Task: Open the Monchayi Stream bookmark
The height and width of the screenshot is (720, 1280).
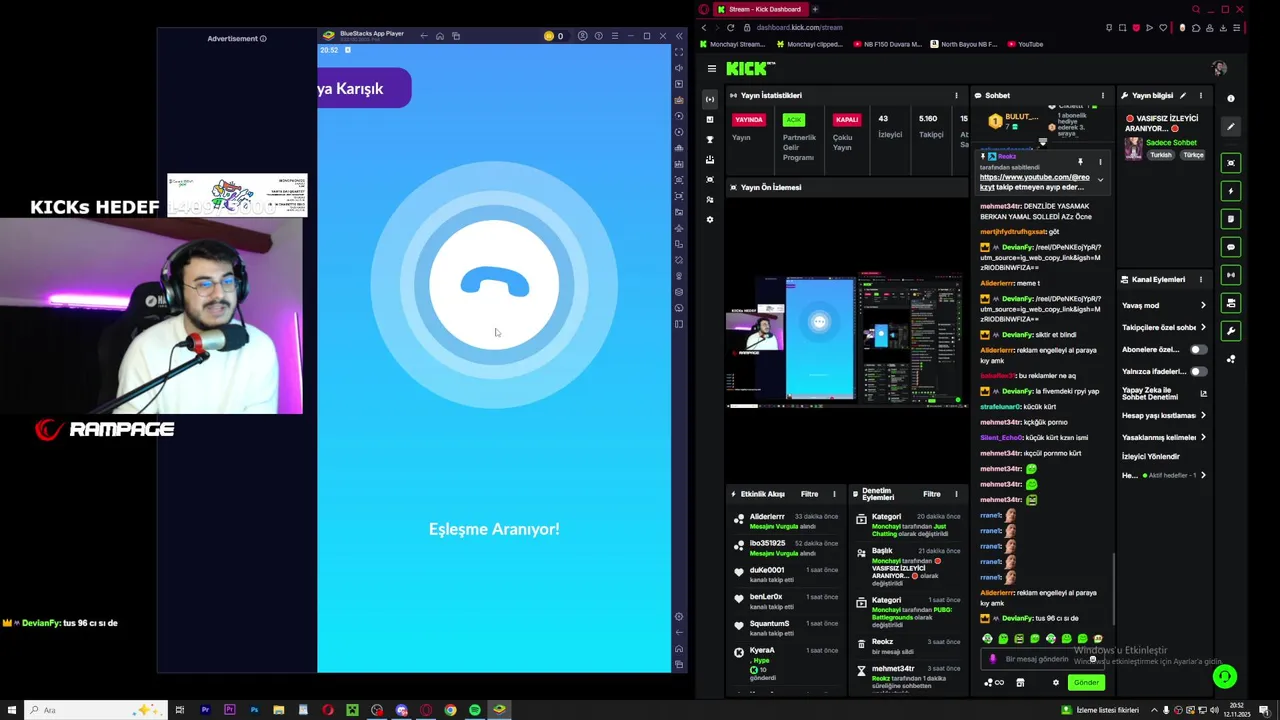Action: point(732,44)
